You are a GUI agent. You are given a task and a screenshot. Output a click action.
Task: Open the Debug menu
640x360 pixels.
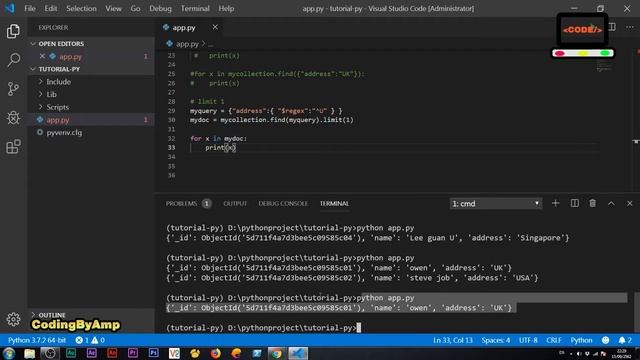[160, 8]
